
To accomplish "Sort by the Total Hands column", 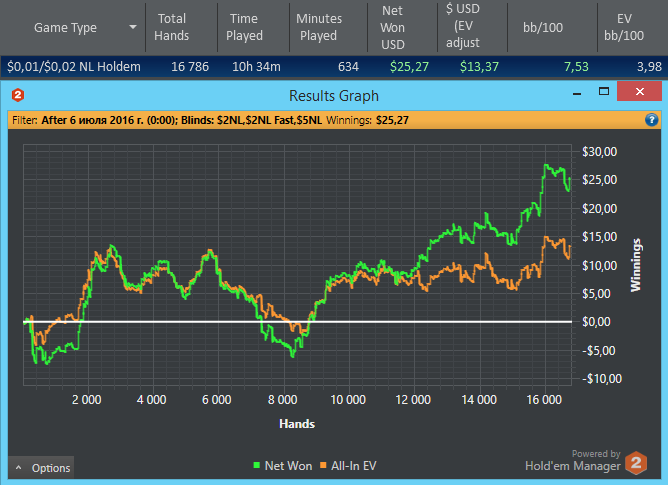I will coord(172,27).
